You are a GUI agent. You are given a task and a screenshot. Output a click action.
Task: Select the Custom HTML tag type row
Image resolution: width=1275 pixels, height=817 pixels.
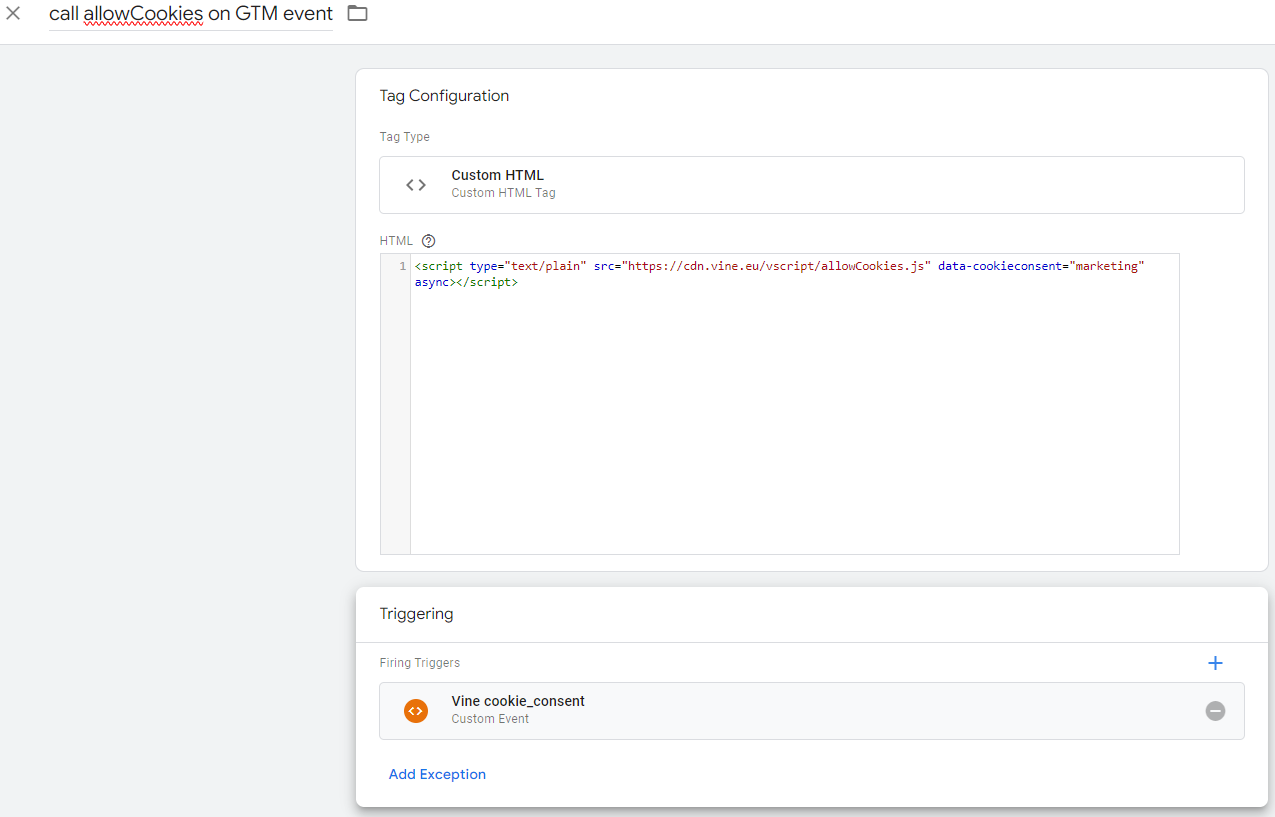pos(812,185)
